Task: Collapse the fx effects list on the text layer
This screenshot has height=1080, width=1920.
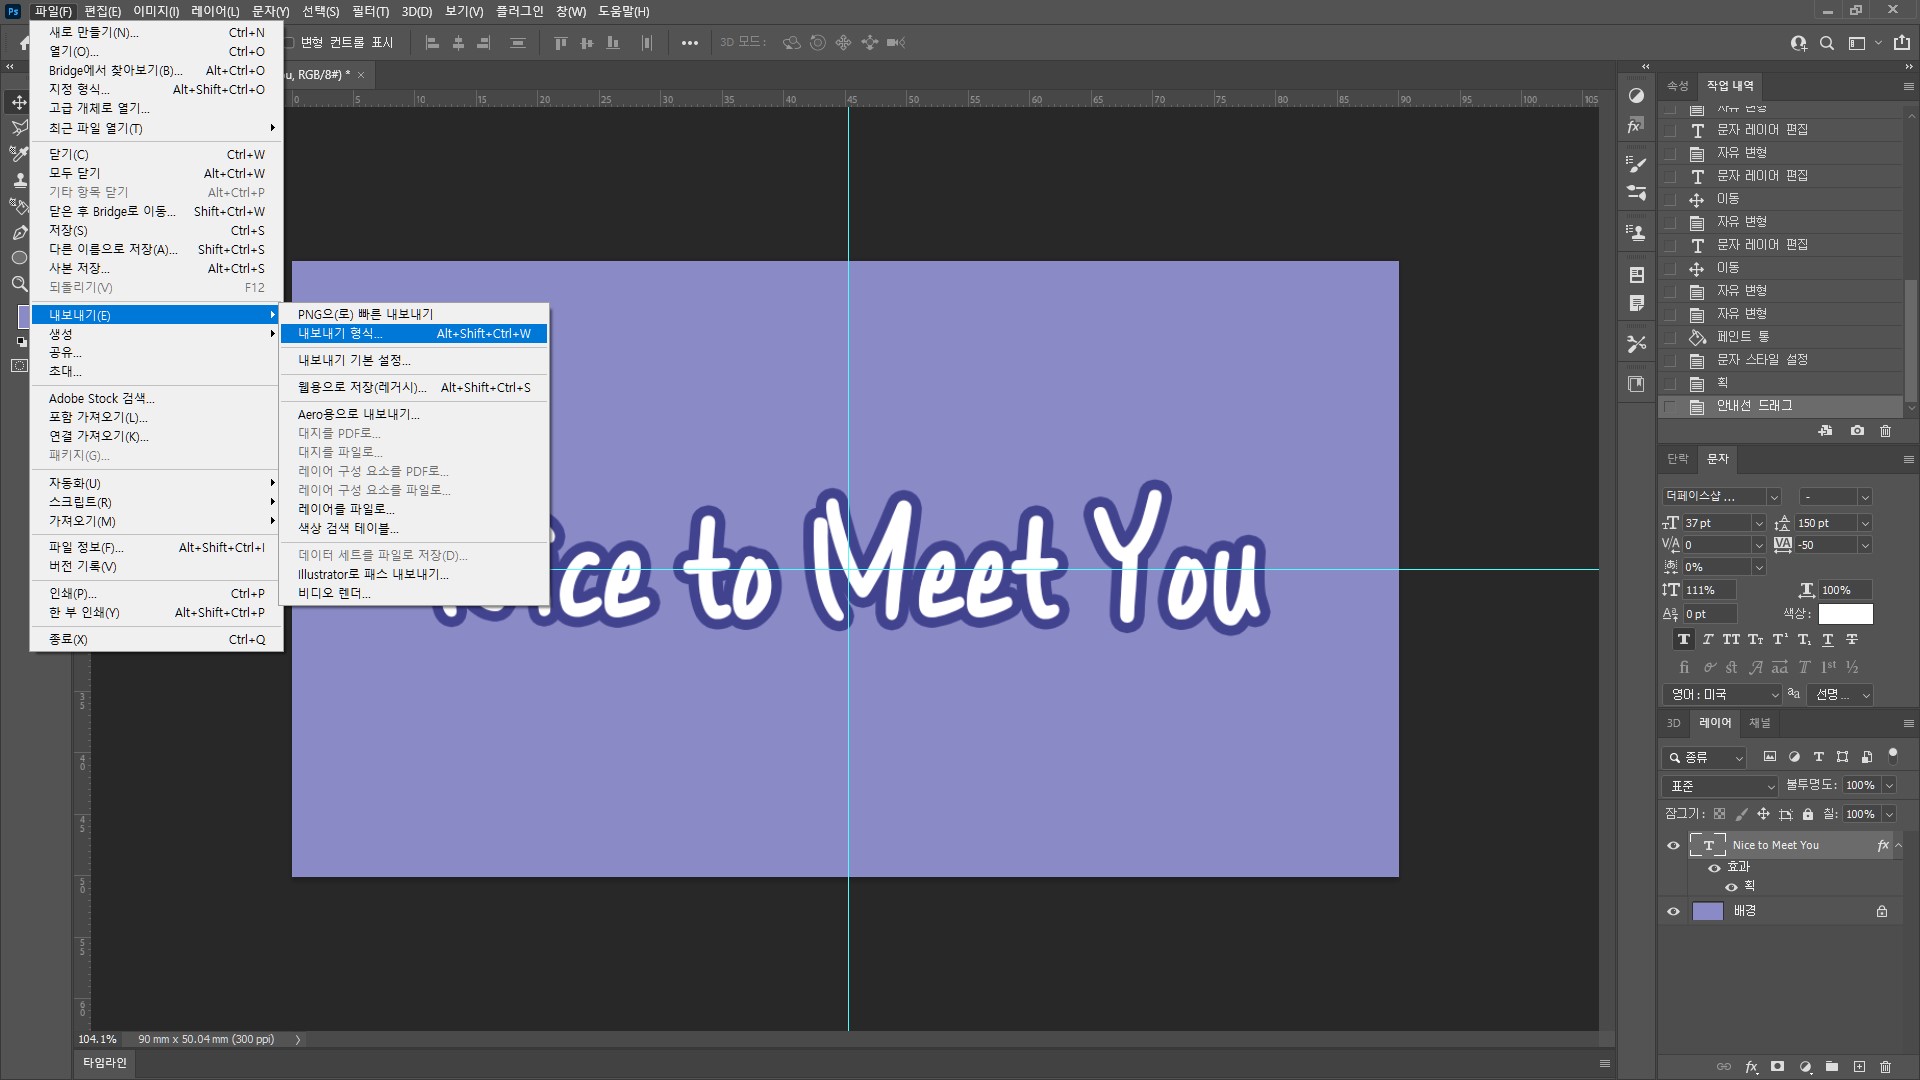Action: [x=1899, y=846]
